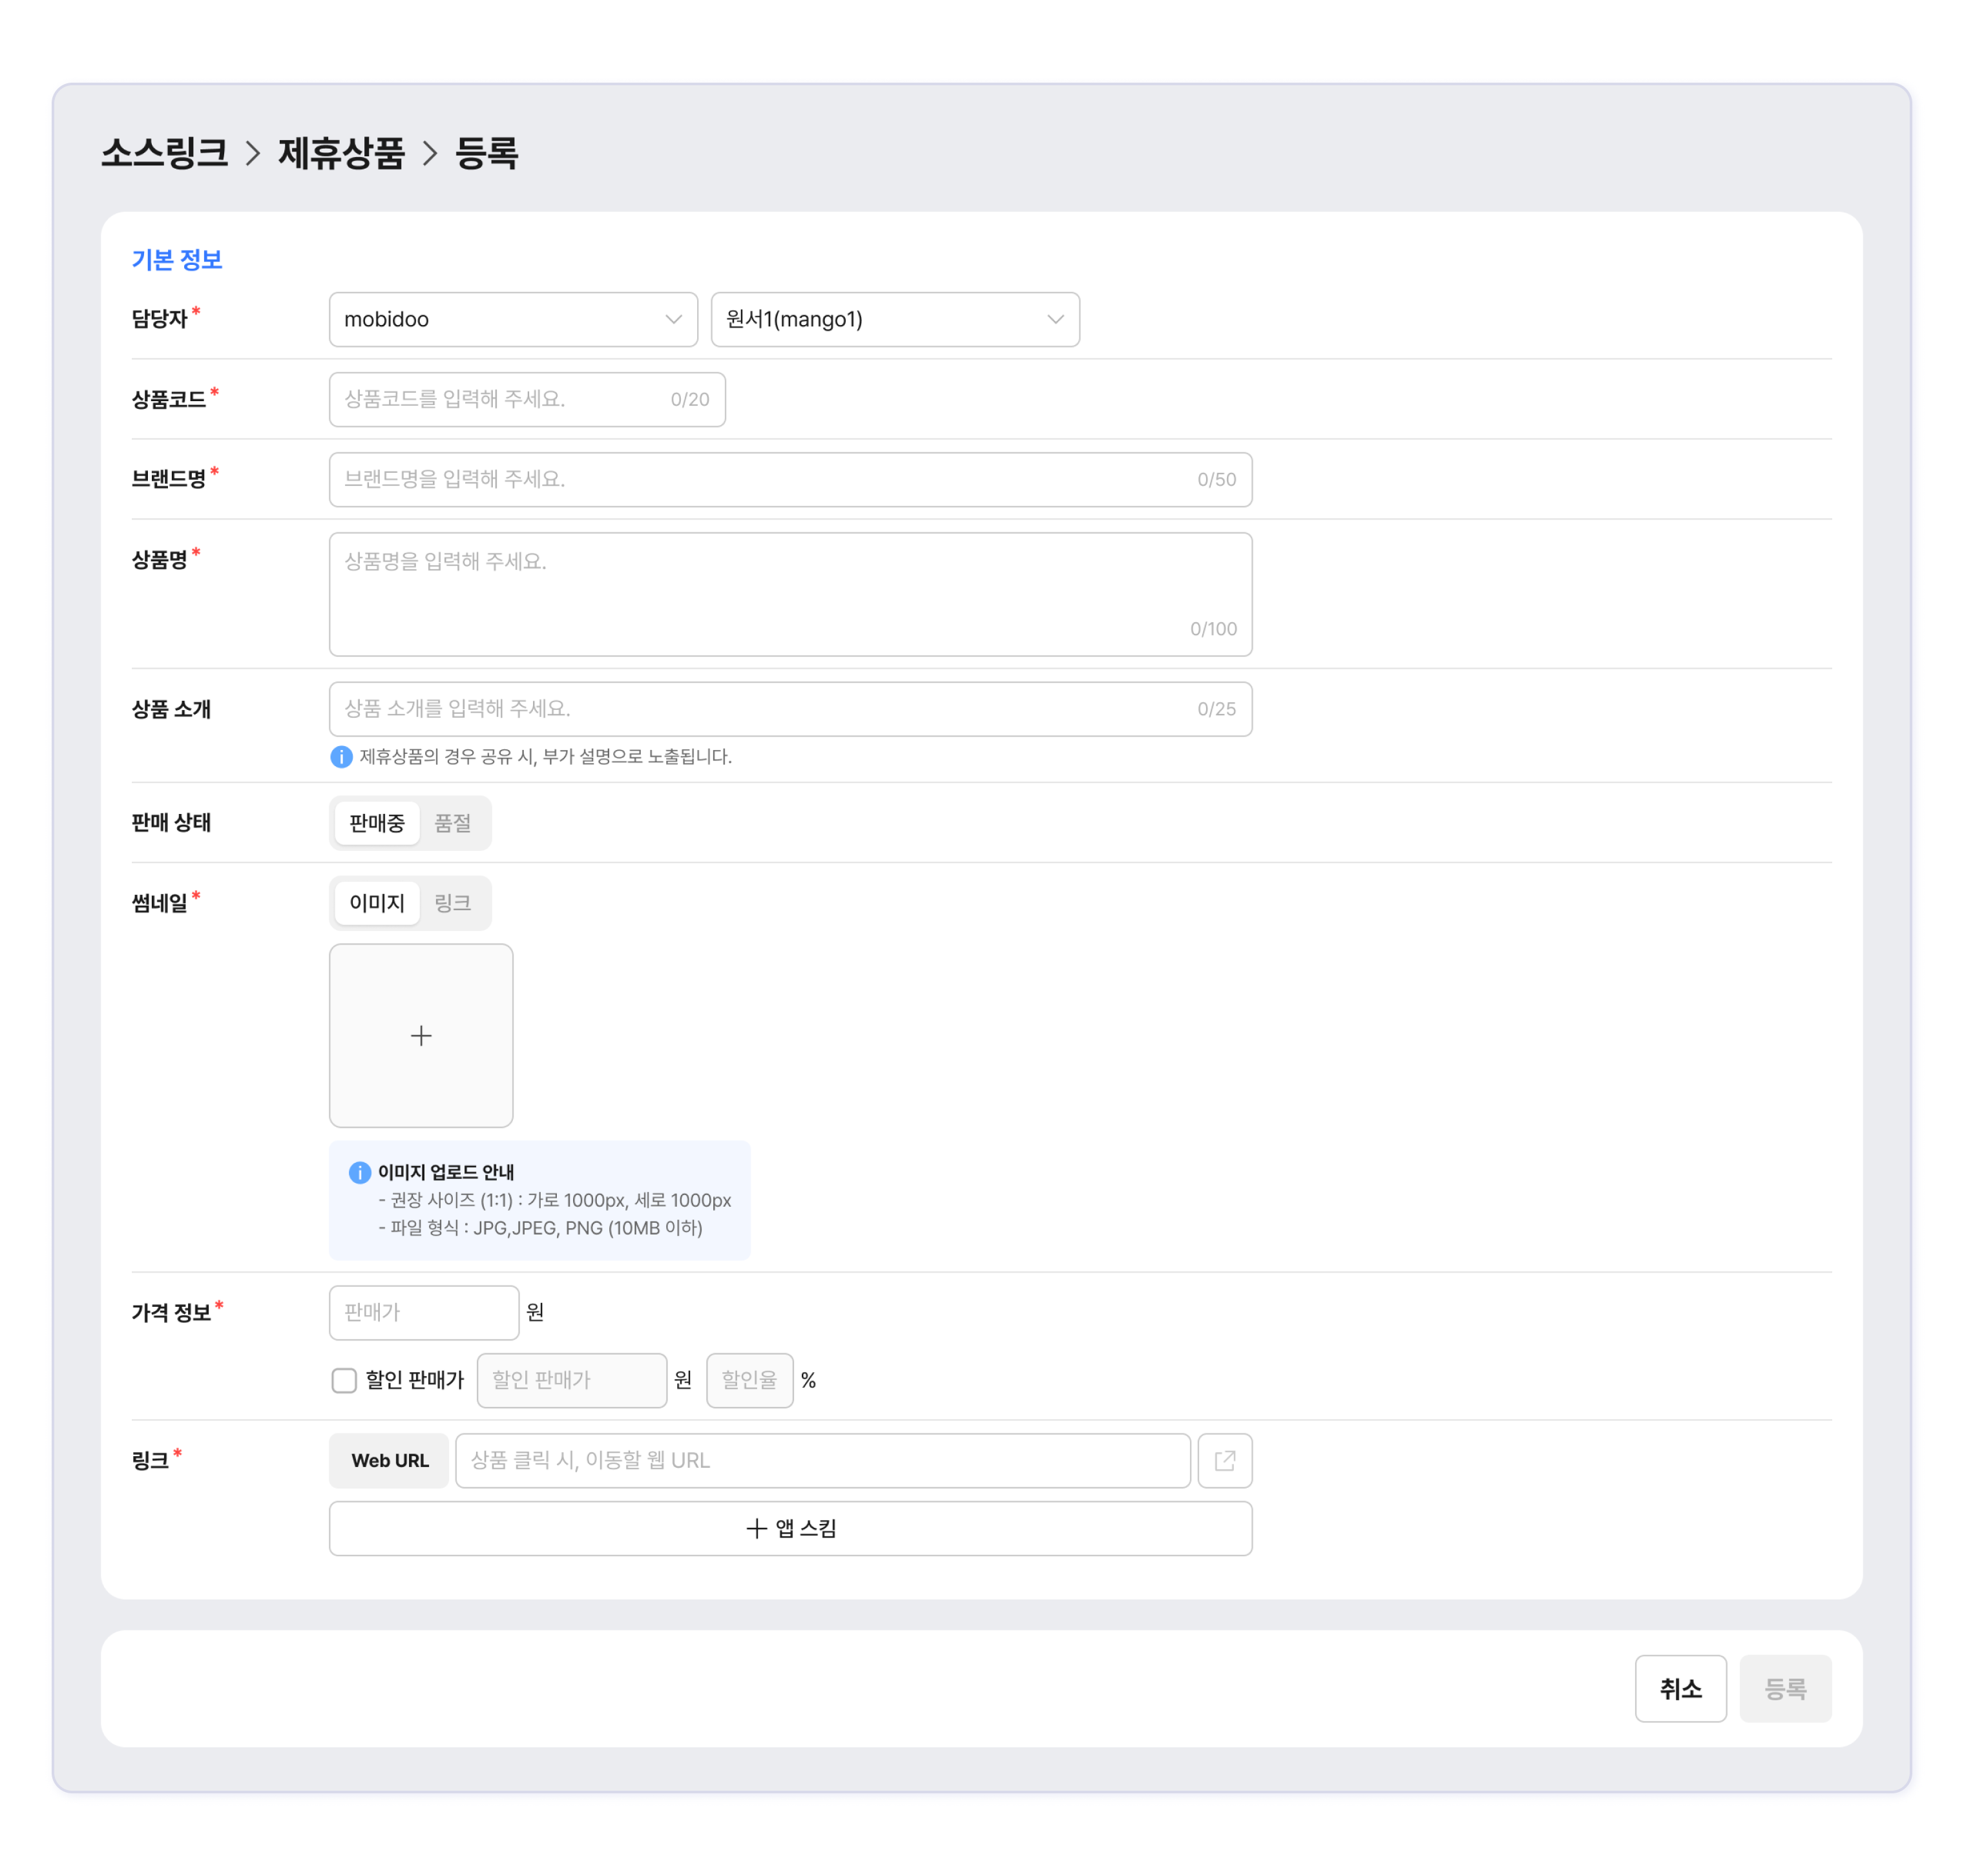Focus the 상품코드 input field
The height and width of the screenshot is (1876, 1964).
[x=500, y=399]
